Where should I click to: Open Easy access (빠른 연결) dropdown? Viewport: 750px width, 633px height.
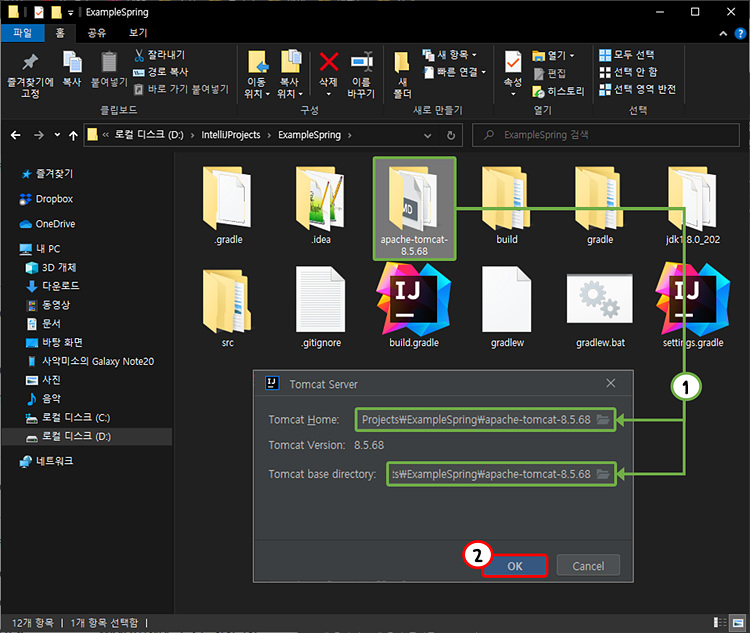455,72
